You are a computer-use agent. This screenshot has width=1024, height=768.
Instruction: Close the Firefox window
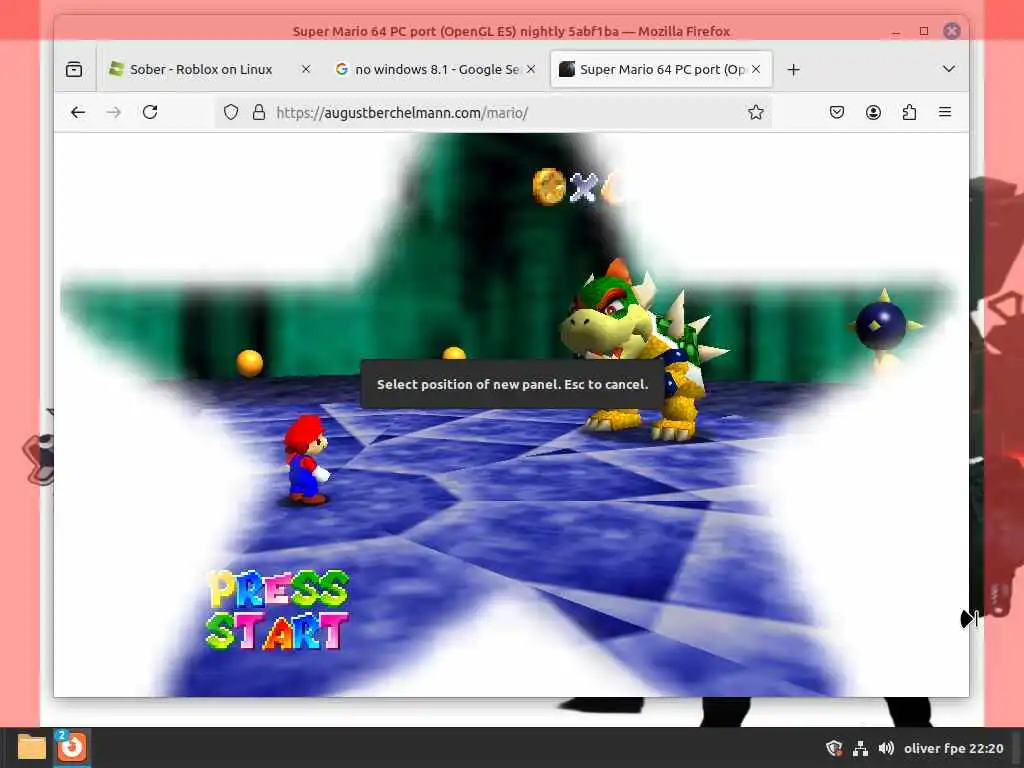tap(952, 31)
